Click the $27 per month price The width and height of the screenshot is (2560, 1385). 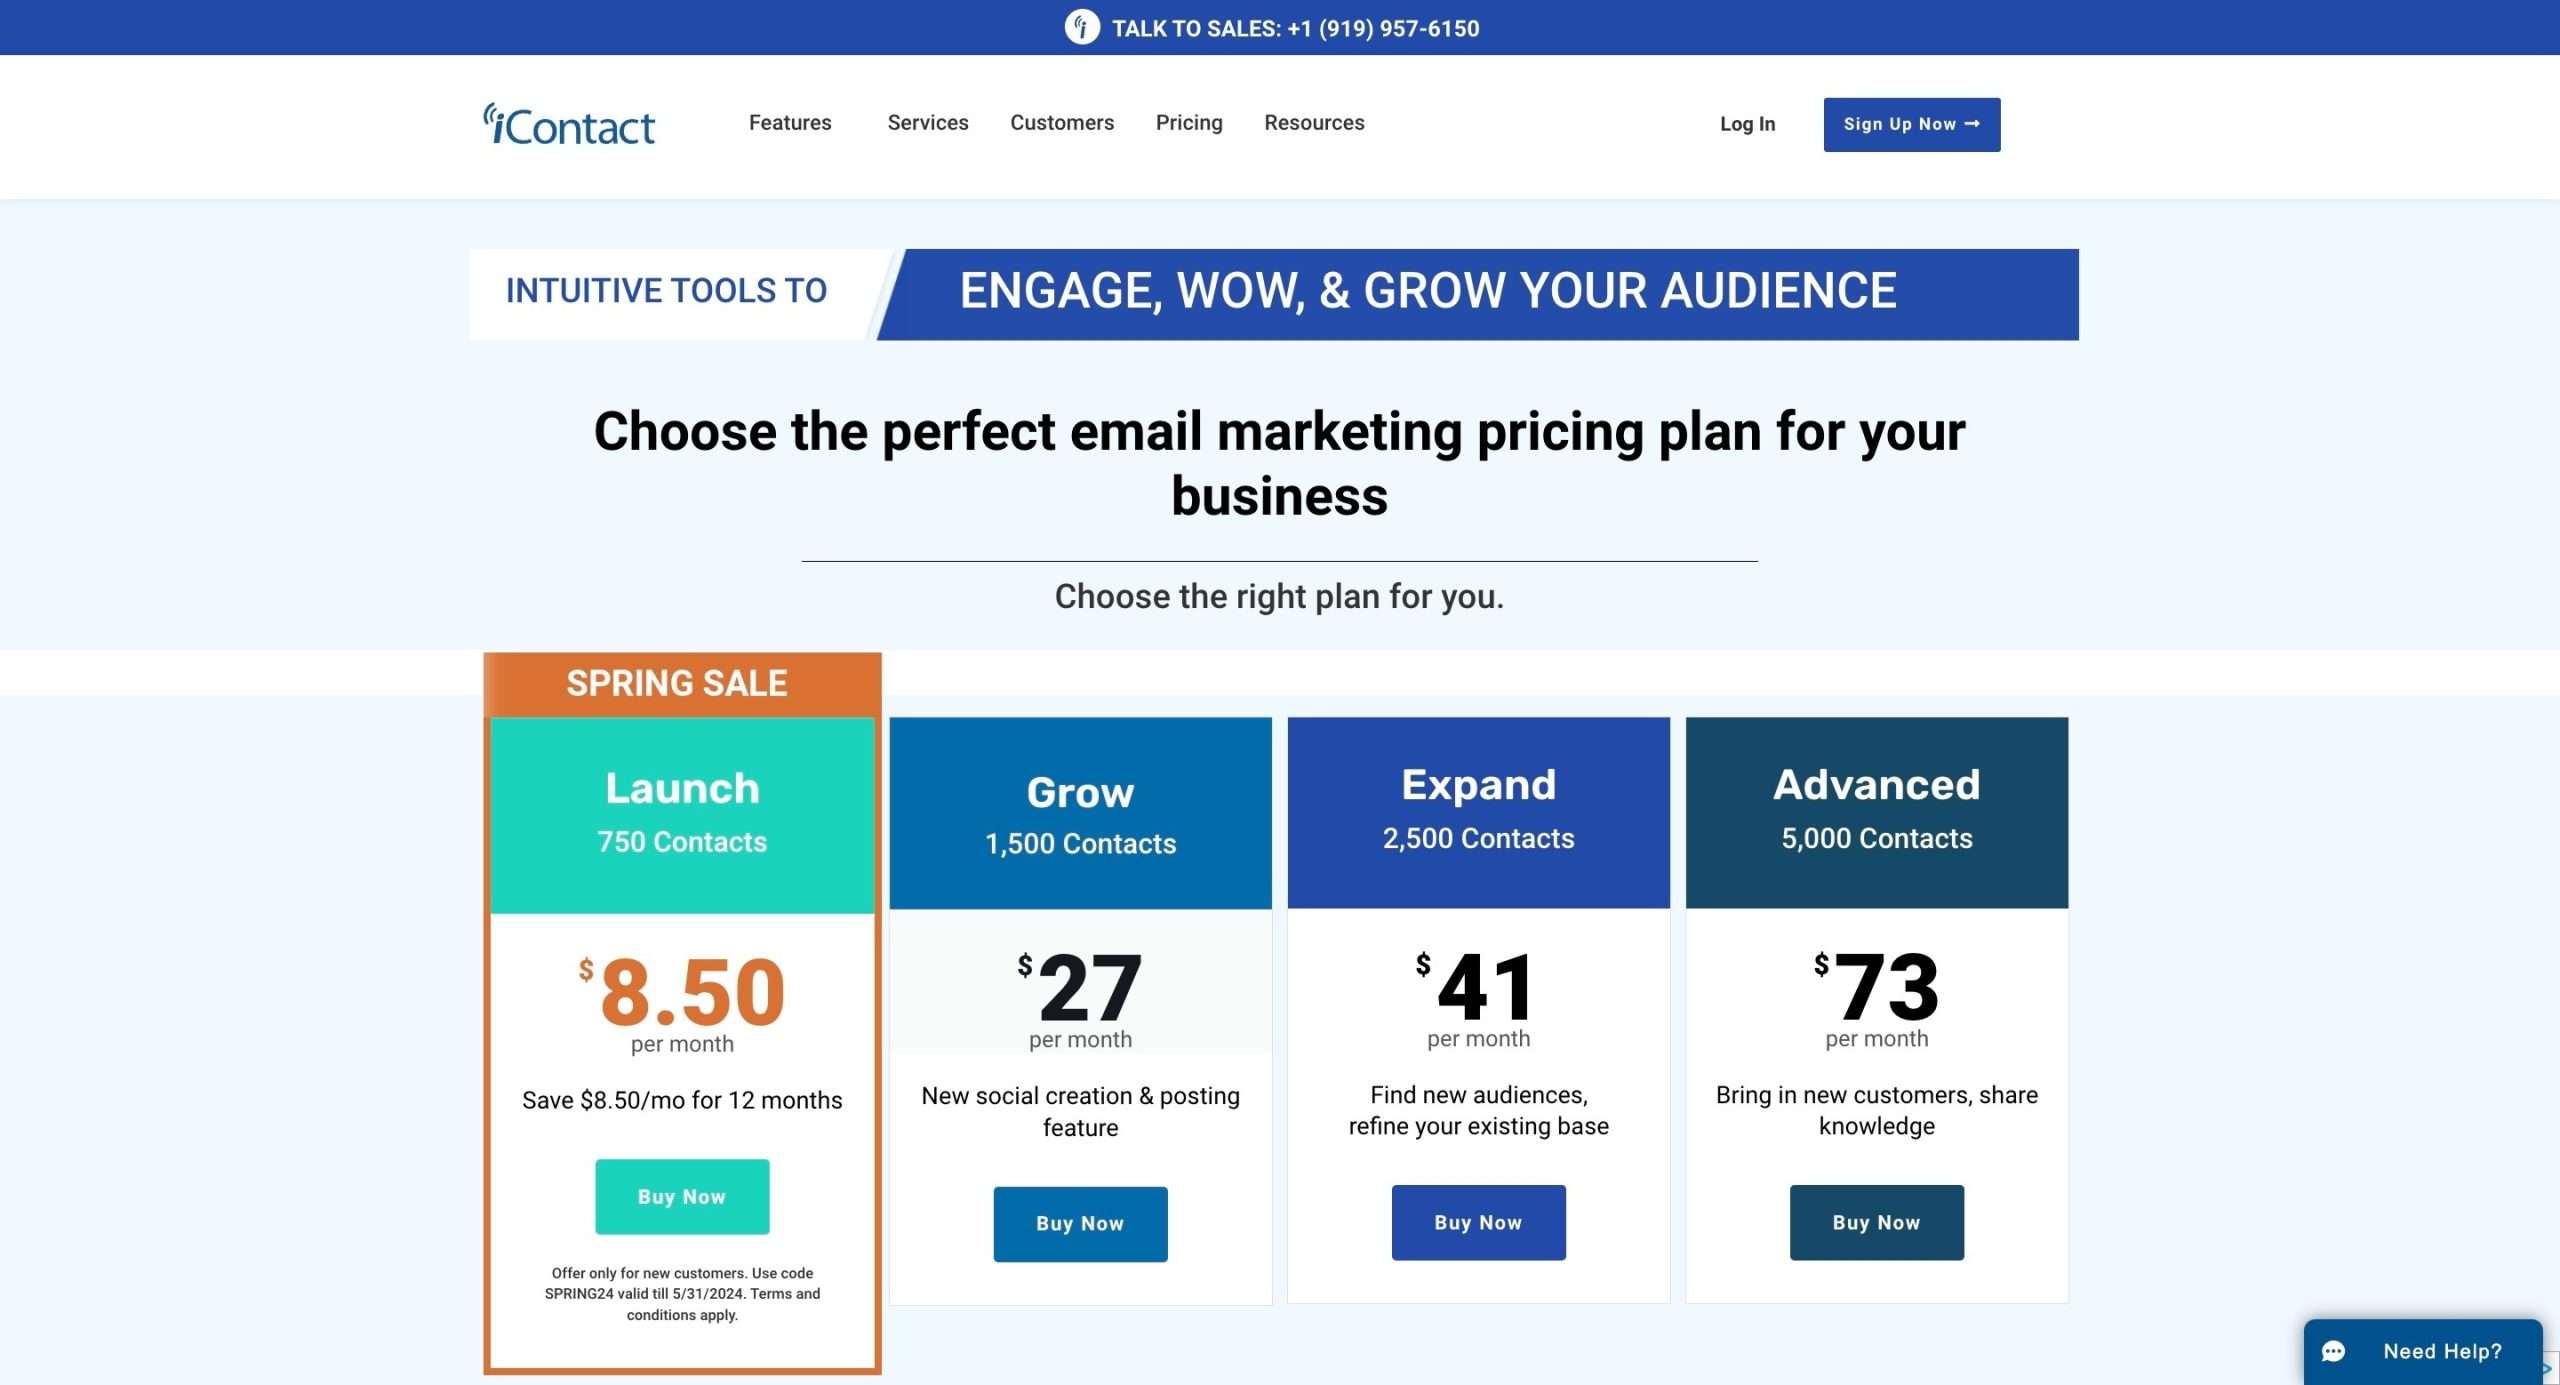pos(1080,999)
